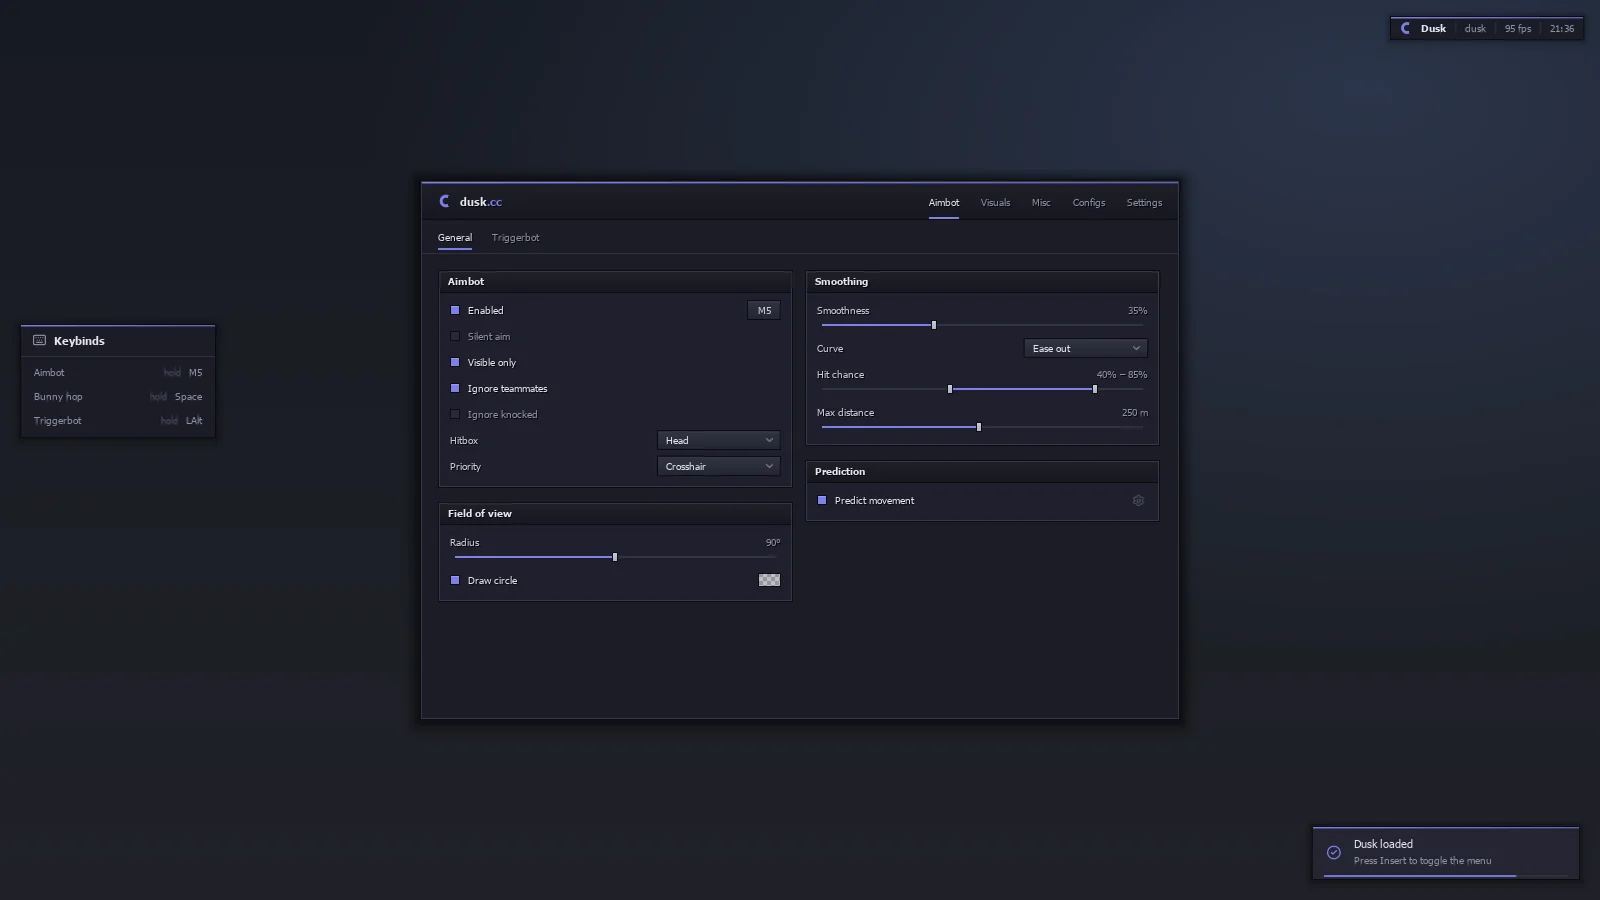Toggle the Predict movement checkbox
This screenshot has height=900, width=1600.
point(822,501)
